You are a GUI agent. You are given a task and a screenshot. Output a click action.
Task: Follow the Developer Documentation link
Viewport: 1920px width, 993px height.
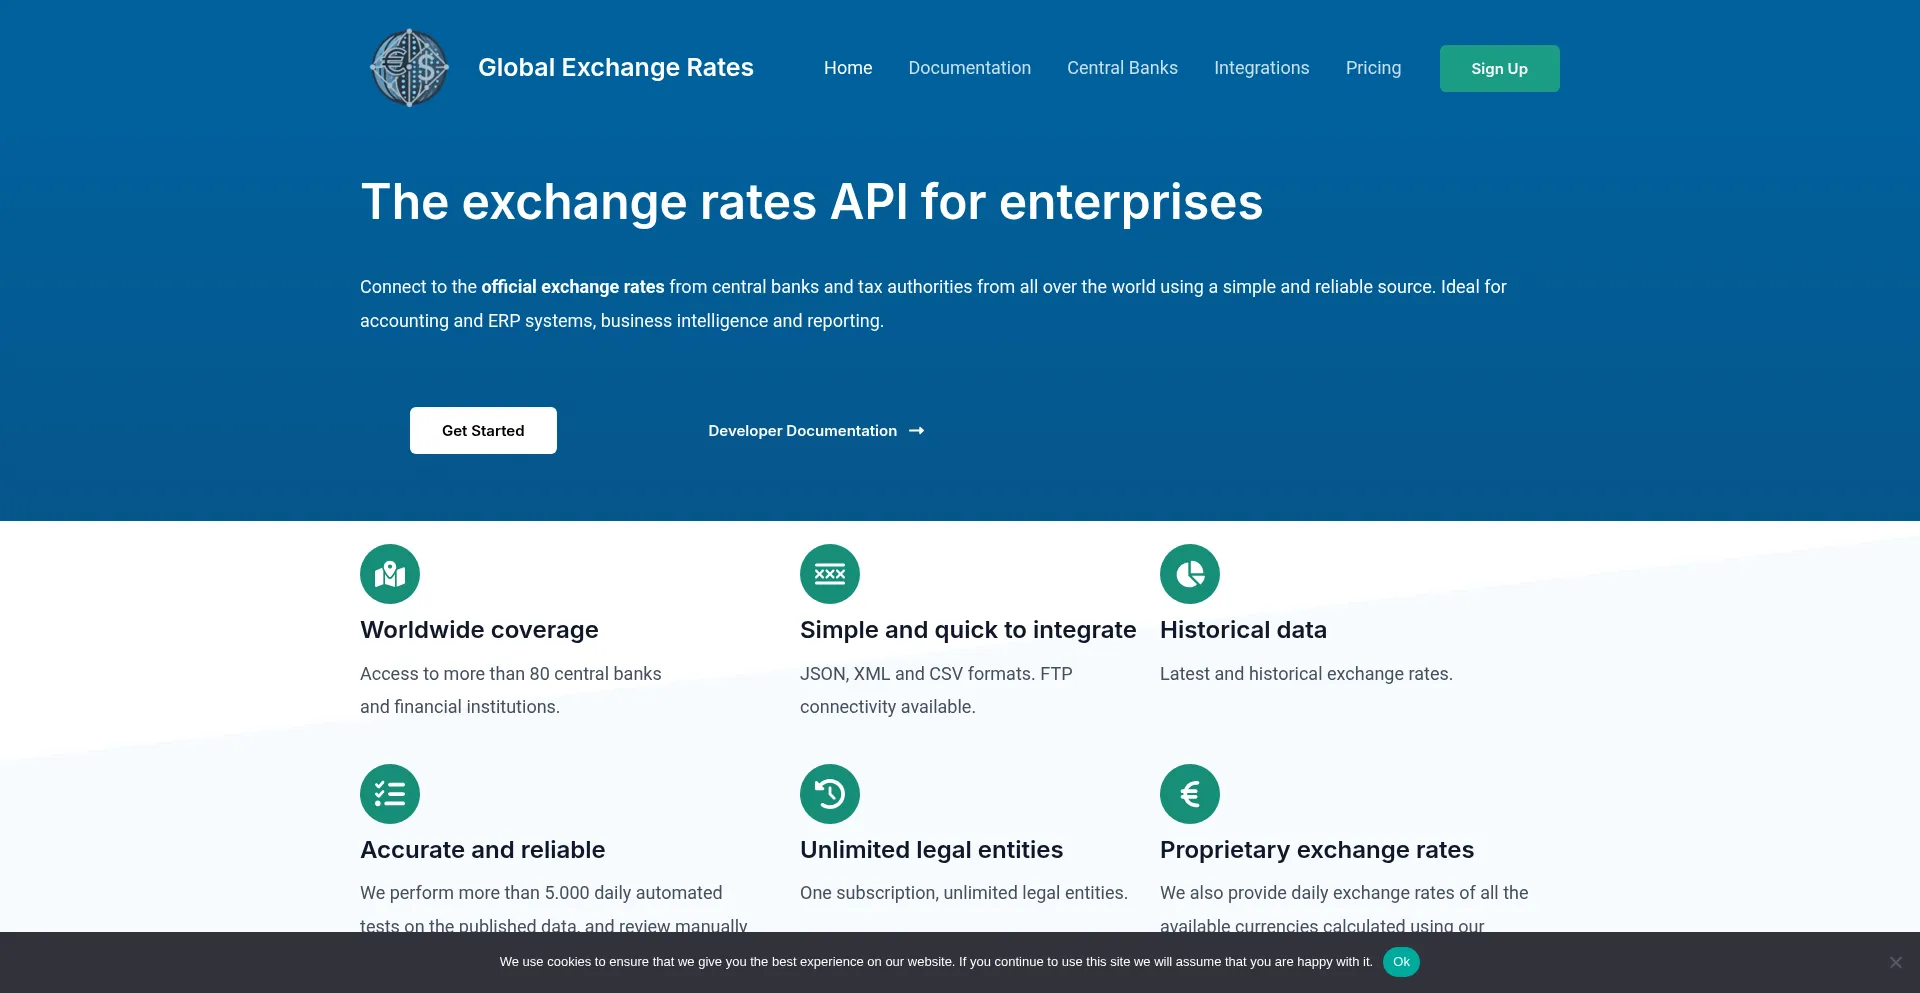pos(816,431)
